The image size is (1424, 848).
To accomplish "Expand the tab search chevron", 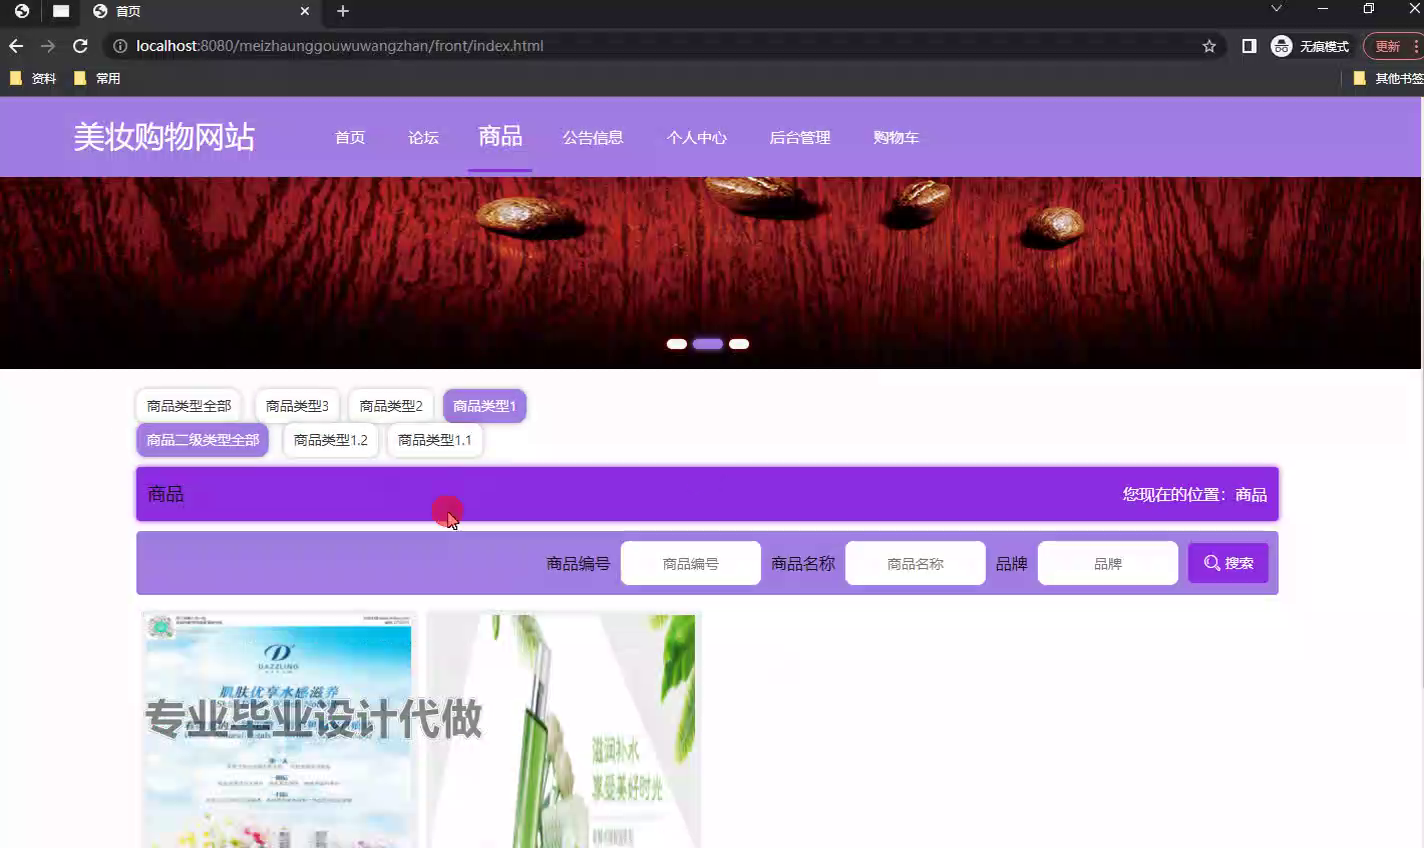I will [x=1276, y=9].
